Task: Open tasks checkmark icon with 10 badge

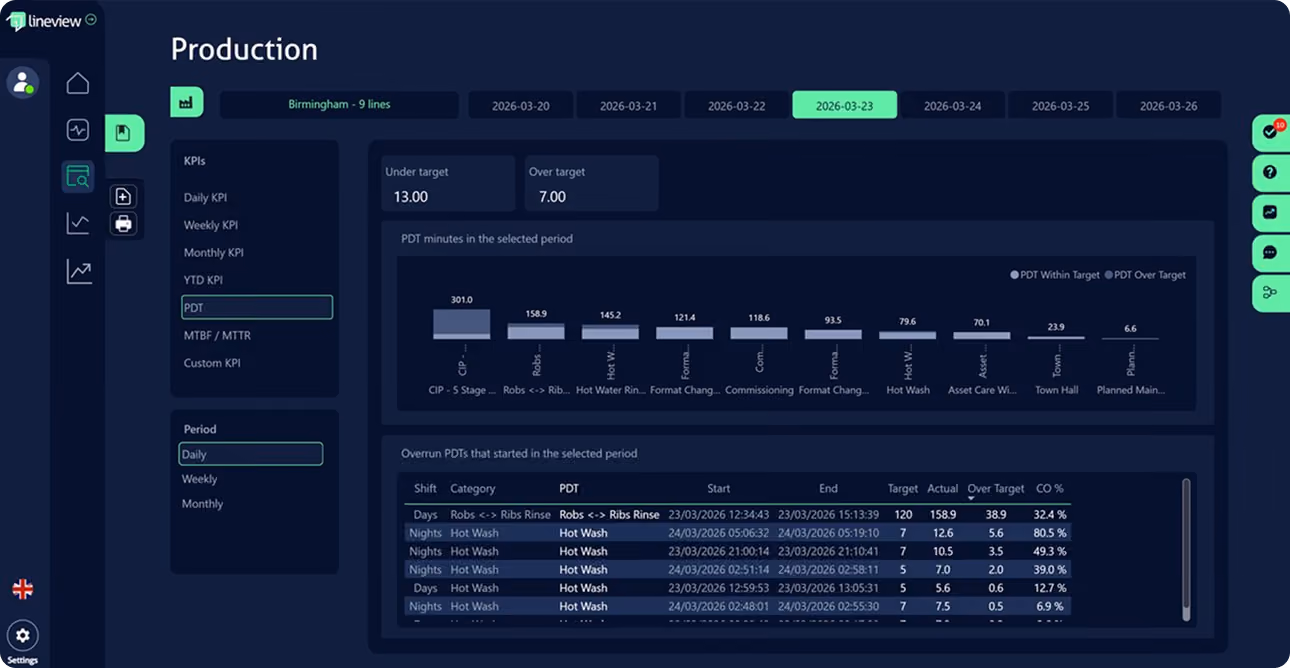Action: (1270, 131)
